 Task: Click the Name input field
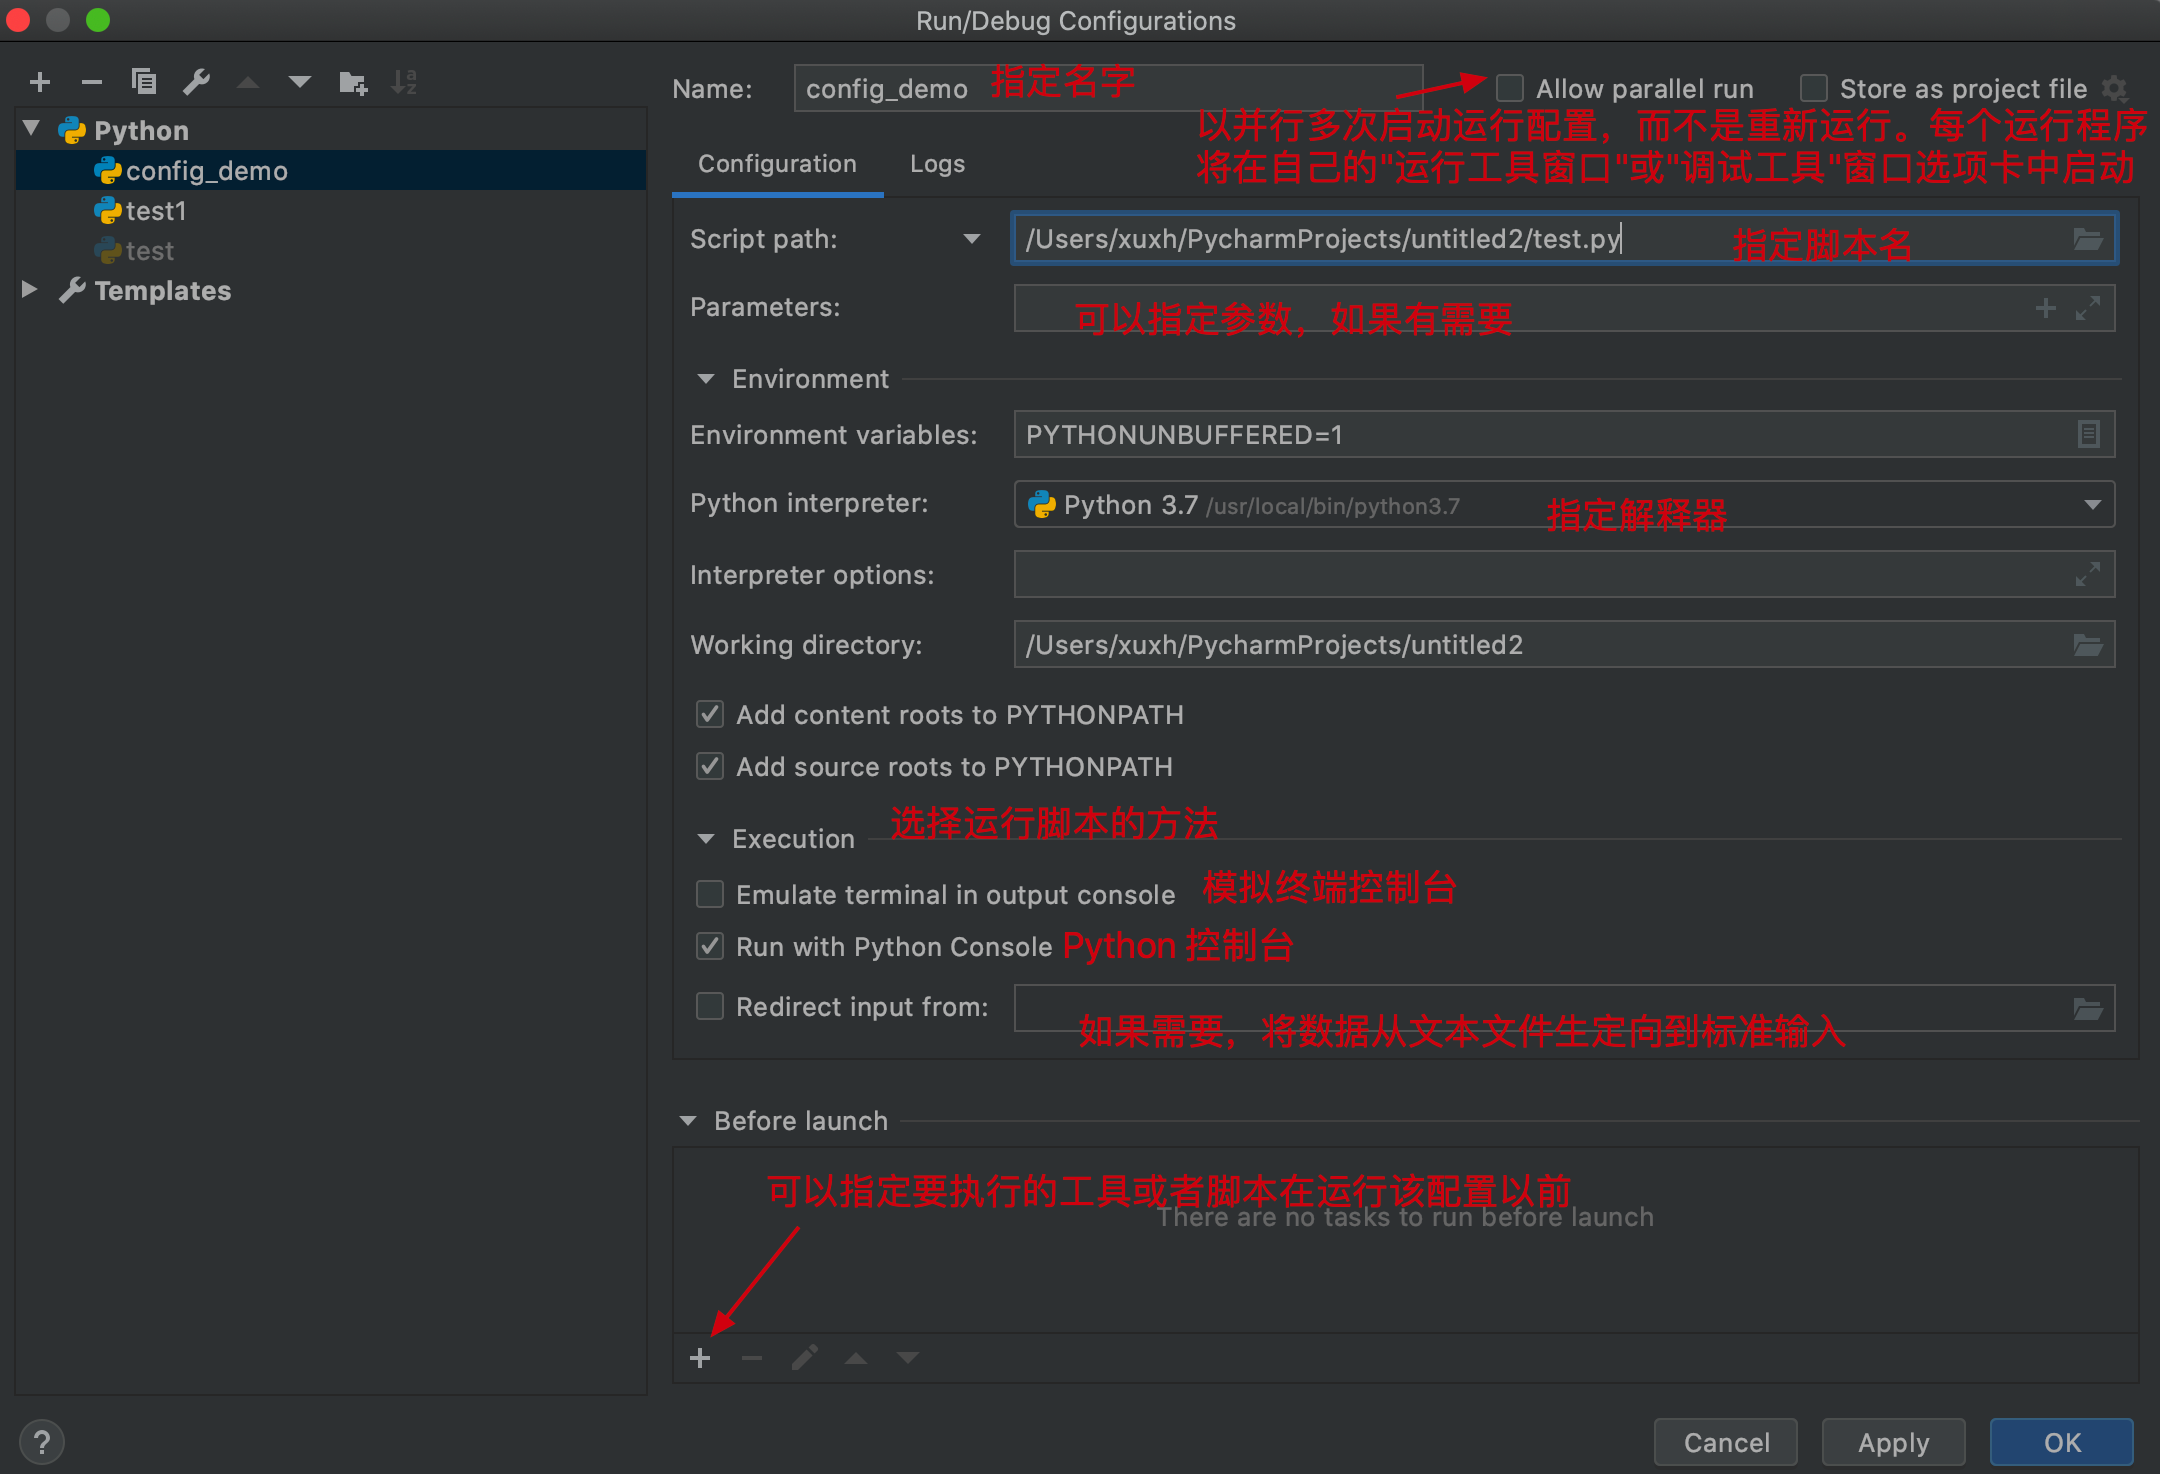pyautogui.click(x=1108, y=88)
